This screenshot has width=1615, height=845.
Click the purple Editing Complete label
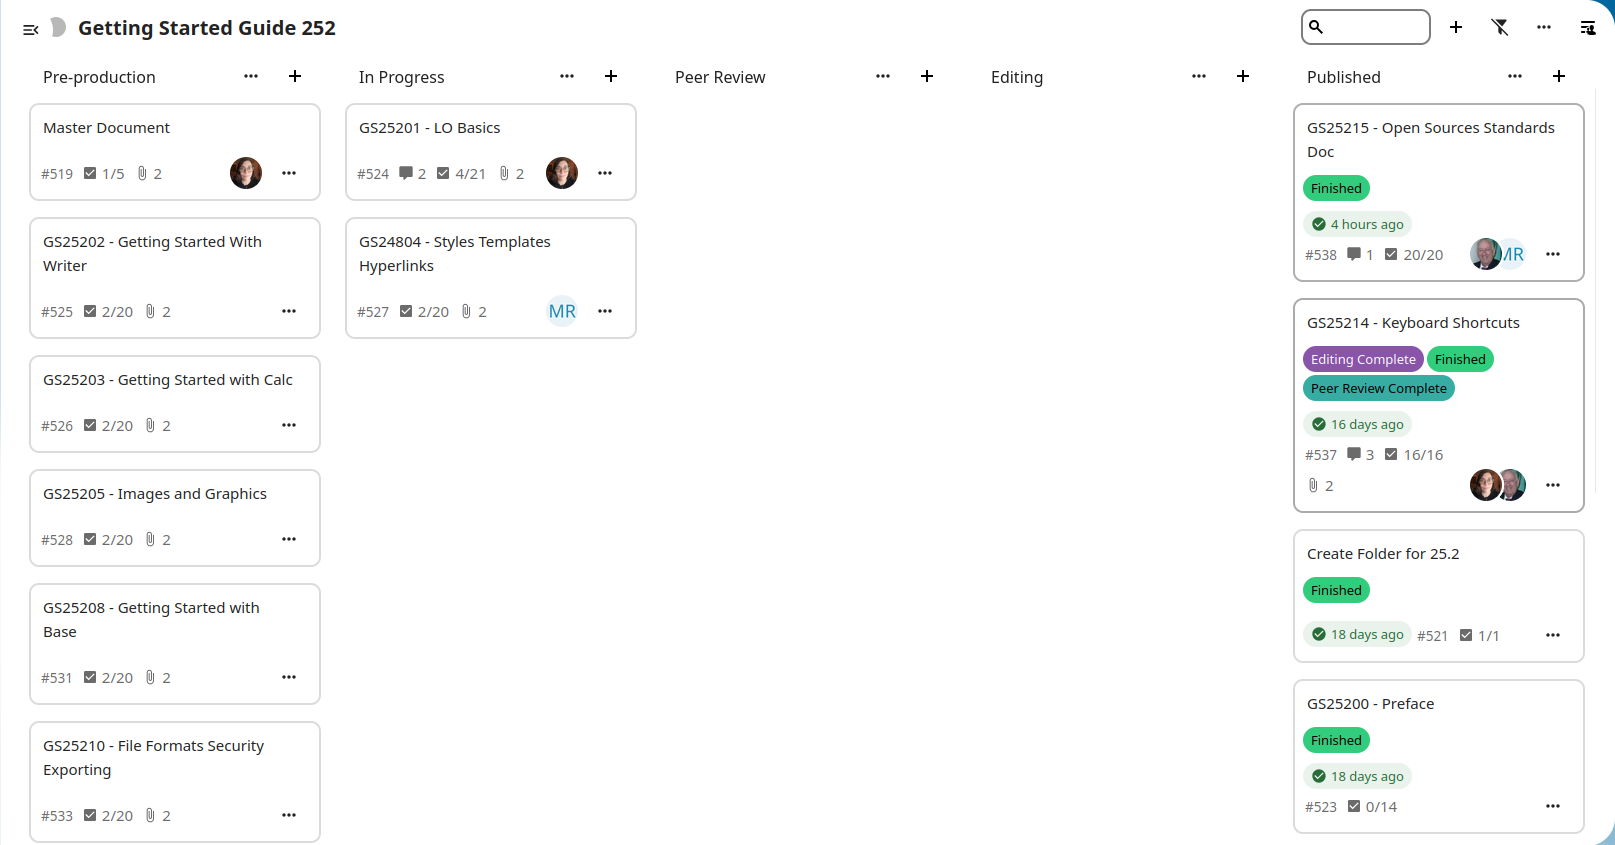pos(1363,359)
